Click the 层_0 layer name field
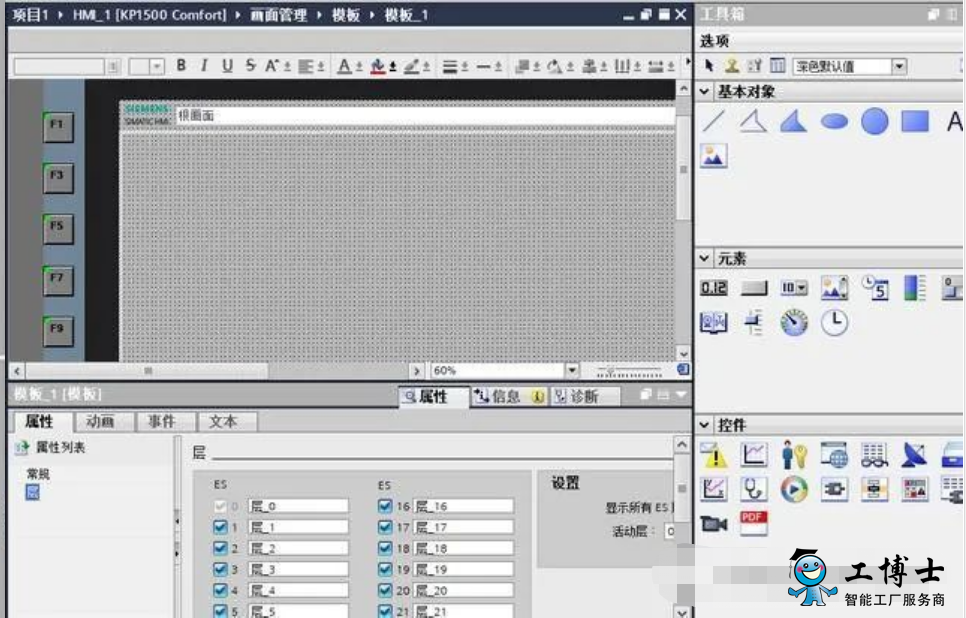This screenshot has height=618, width=966. coord(298,506)
